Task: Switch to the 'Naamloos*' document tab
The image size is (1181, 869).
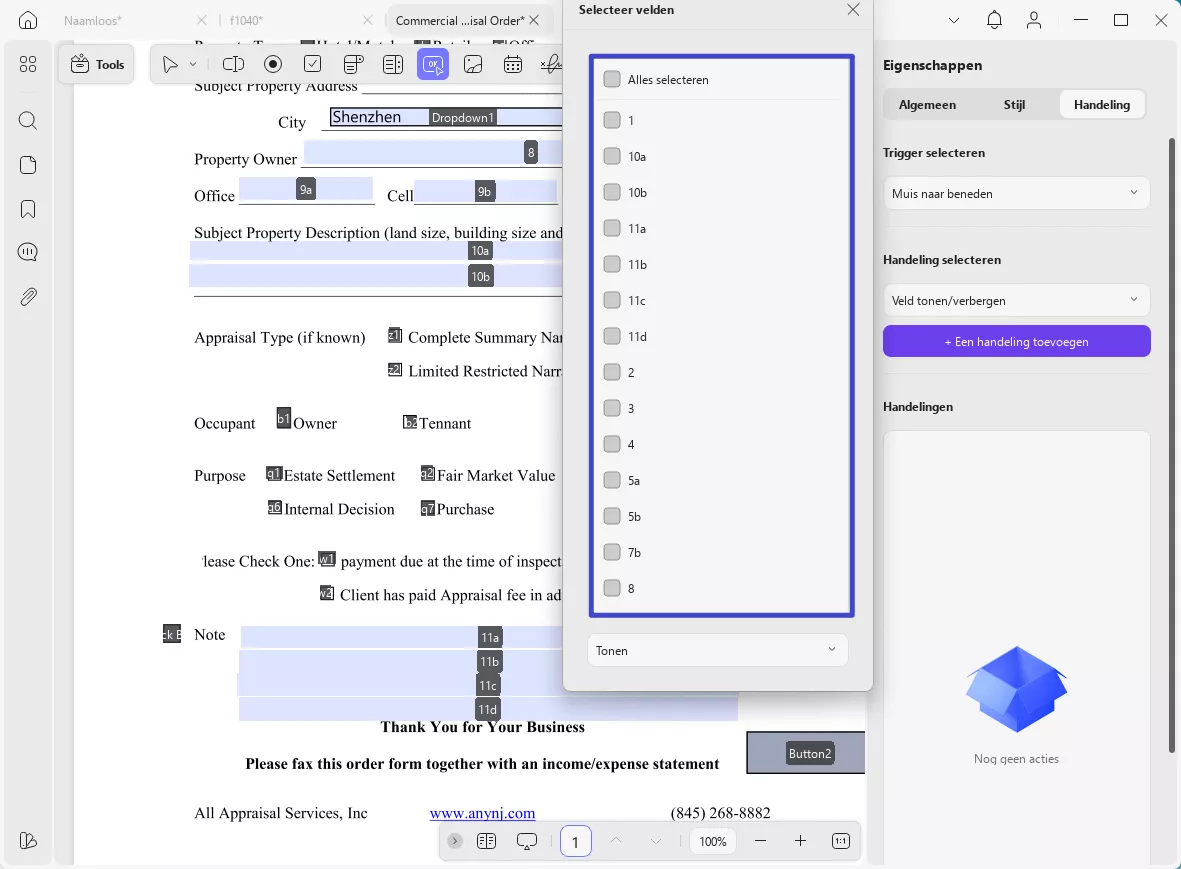Action: pos(93,20)
